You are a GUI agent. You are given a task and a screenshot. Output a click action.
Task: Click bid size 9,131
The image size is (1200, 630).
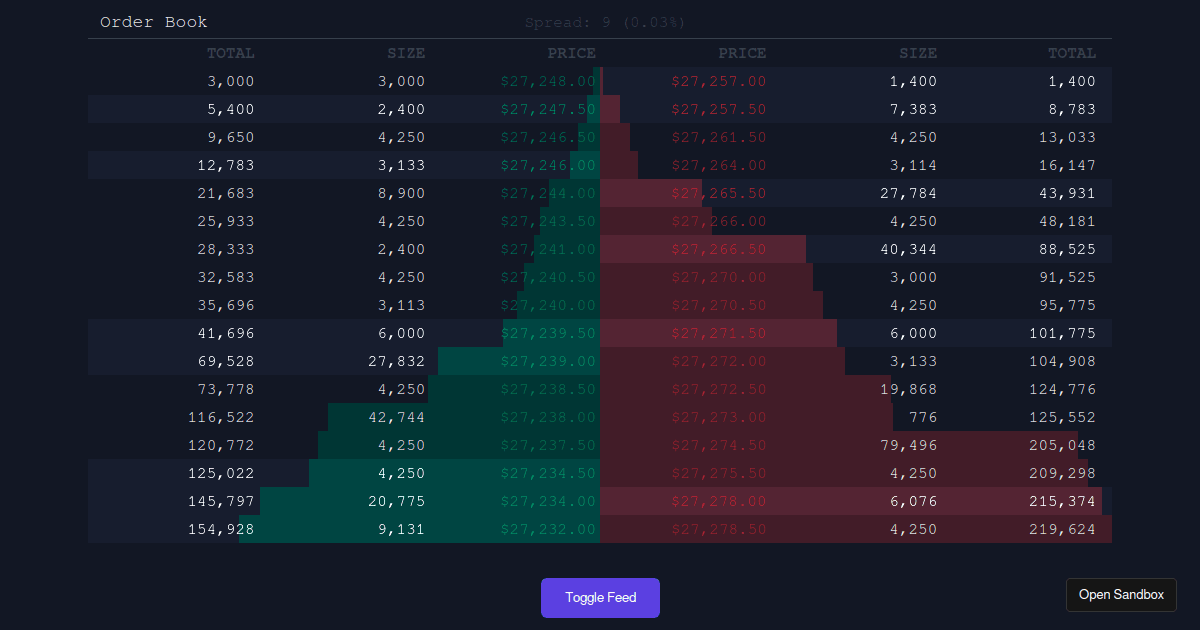click(402, 529)
